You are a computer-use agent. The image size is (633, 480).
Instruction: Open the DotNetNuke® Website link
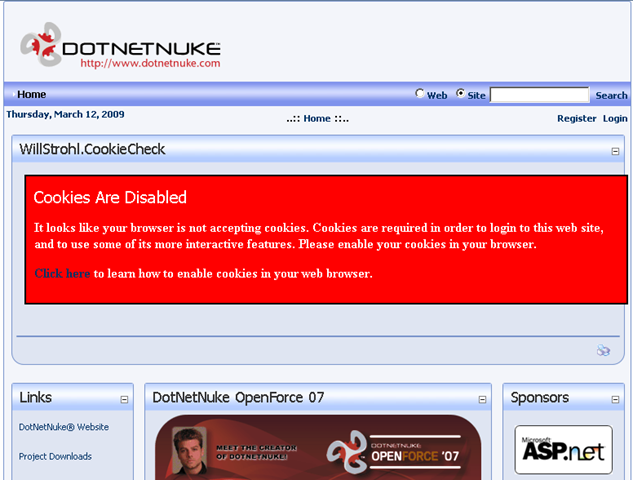[x=64, y=427]
